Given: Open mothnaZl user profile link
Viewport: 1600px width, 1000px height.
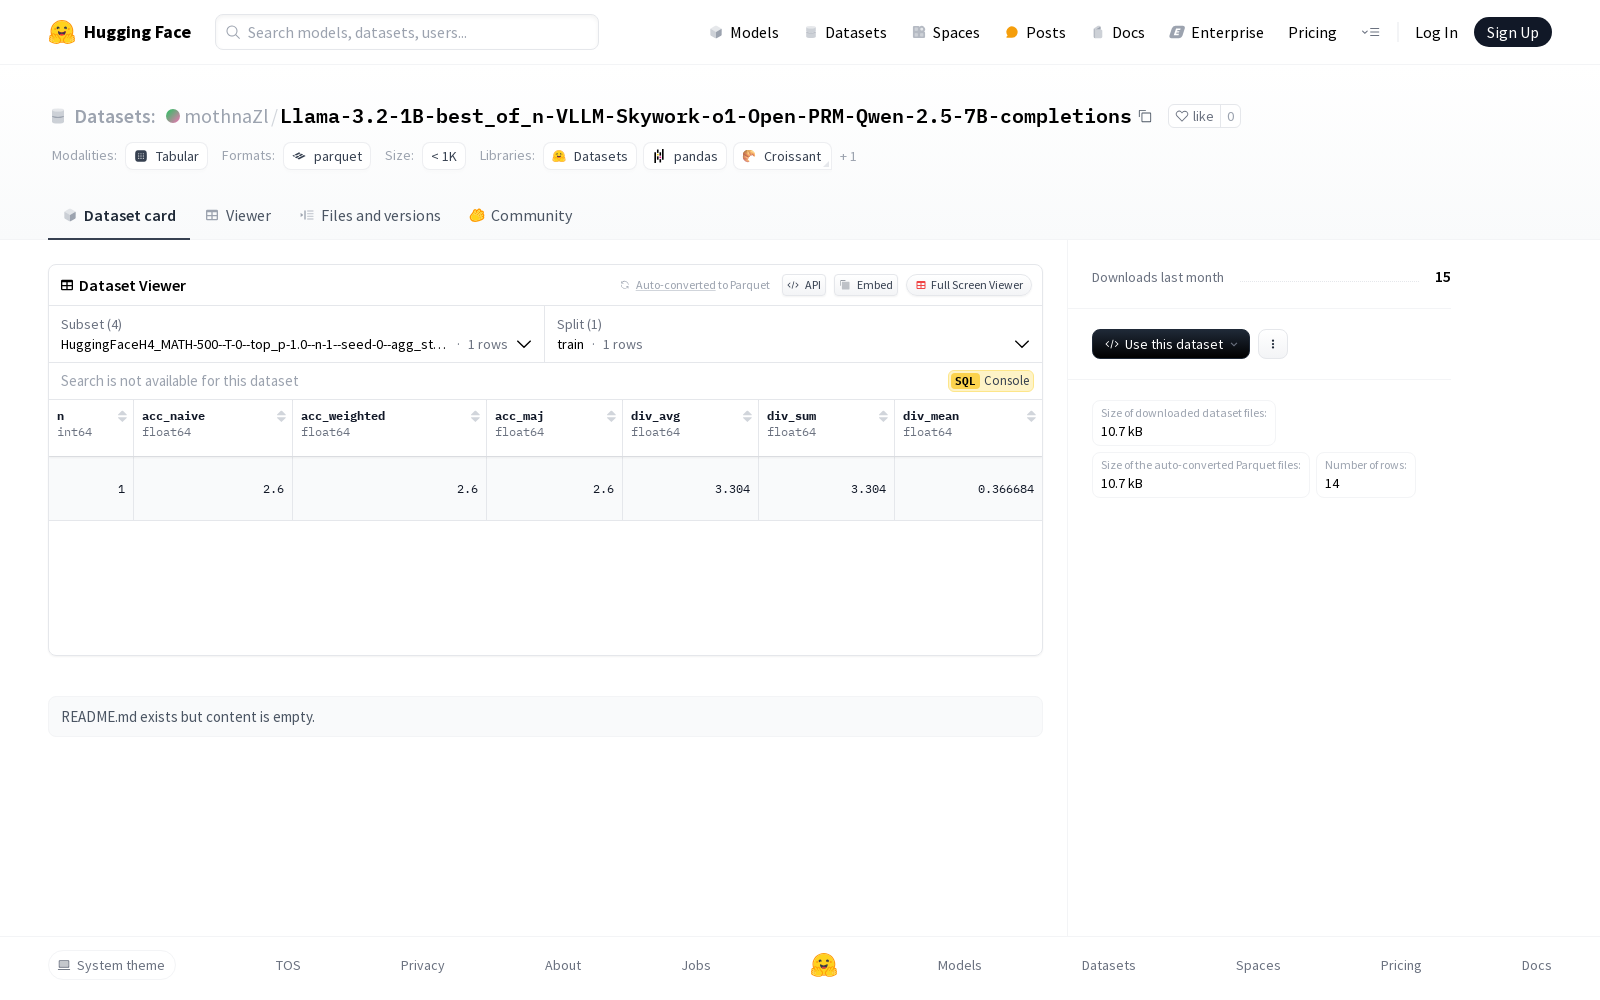Looking at the screenshot, I should [x=226, y=116].
